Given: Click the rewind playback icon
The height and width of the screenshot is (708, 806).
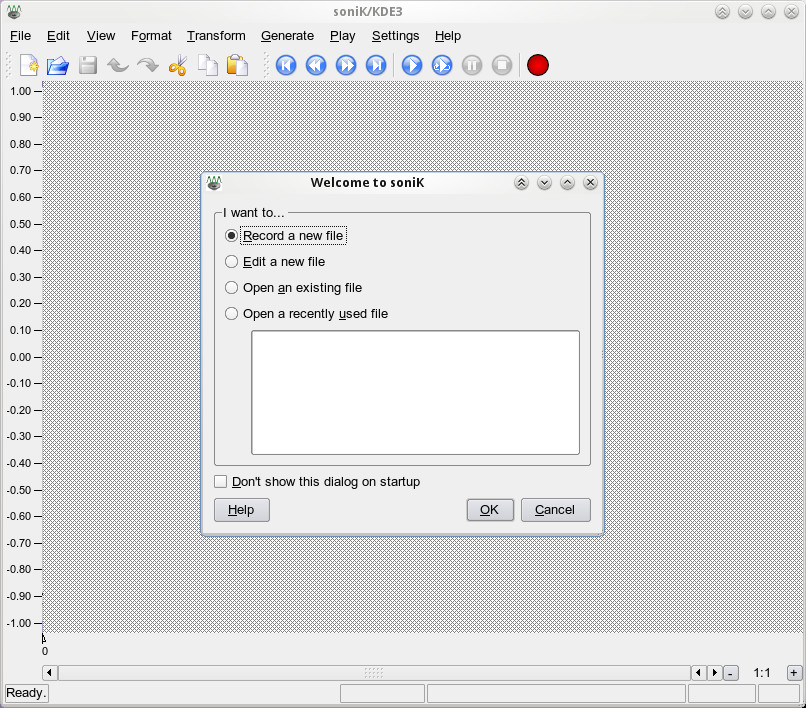Looking at the screenshot, I should pos(316,65).
